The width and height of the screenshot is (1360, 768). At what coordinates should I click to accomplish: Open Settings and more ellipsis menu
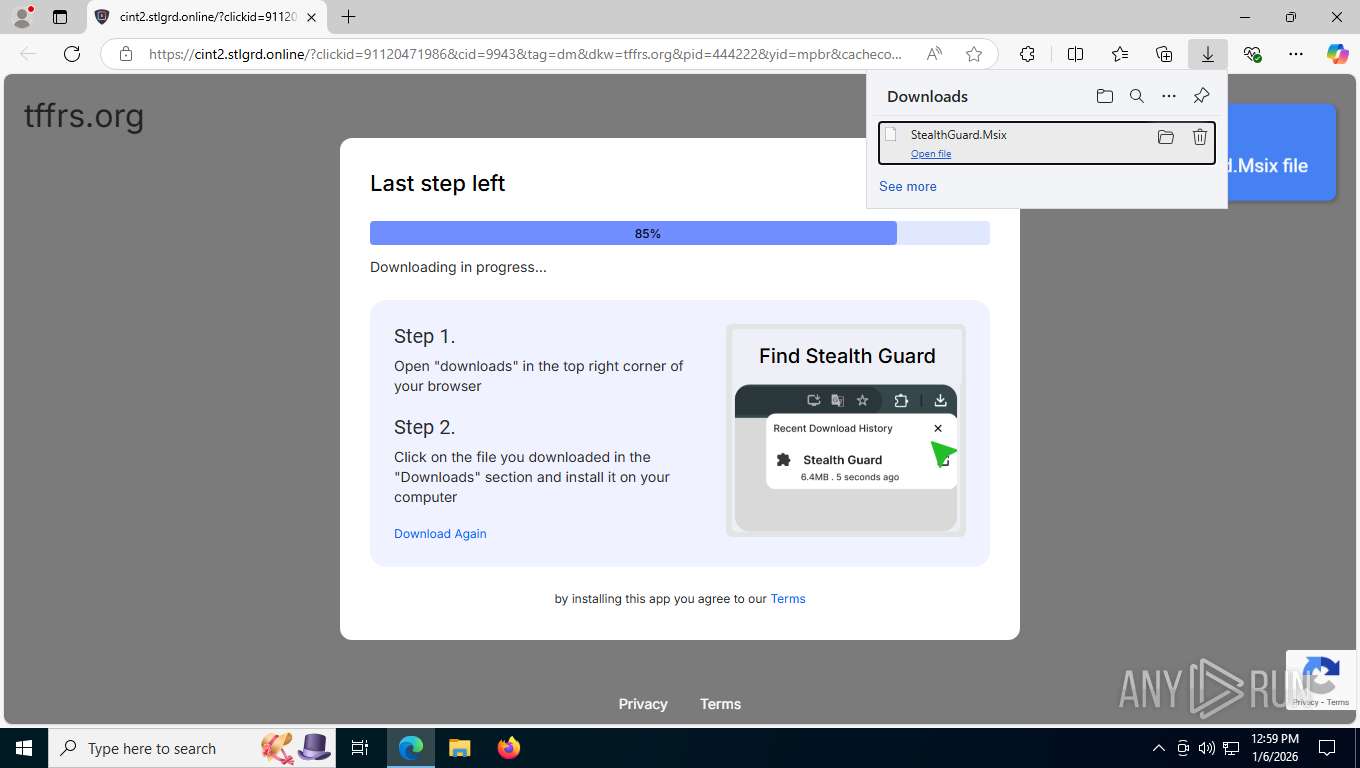(x=1296, y=54)
